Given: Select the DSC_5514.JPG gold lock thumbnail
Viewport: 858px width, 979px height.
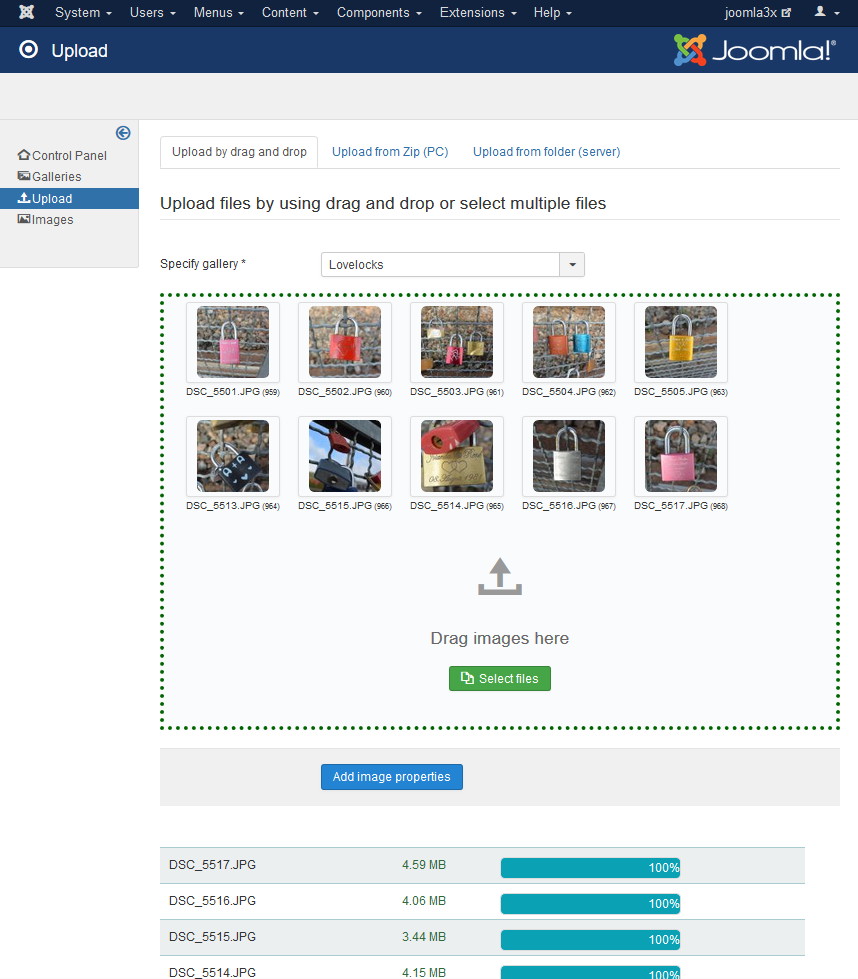Looking at the screenshot, I should [x=457, y=456].
